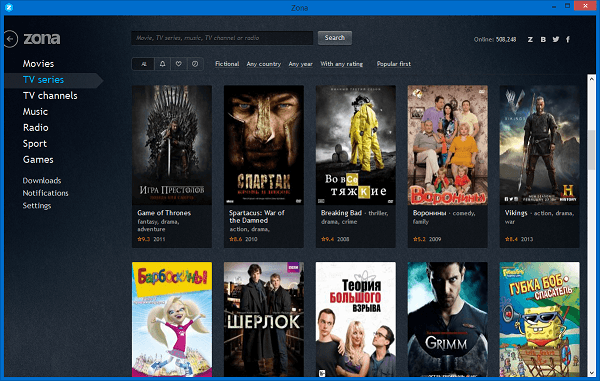This screenshot has height=381, width=600.
Task: Click the back arrow beside the zona logo
Action: [11, 39]
